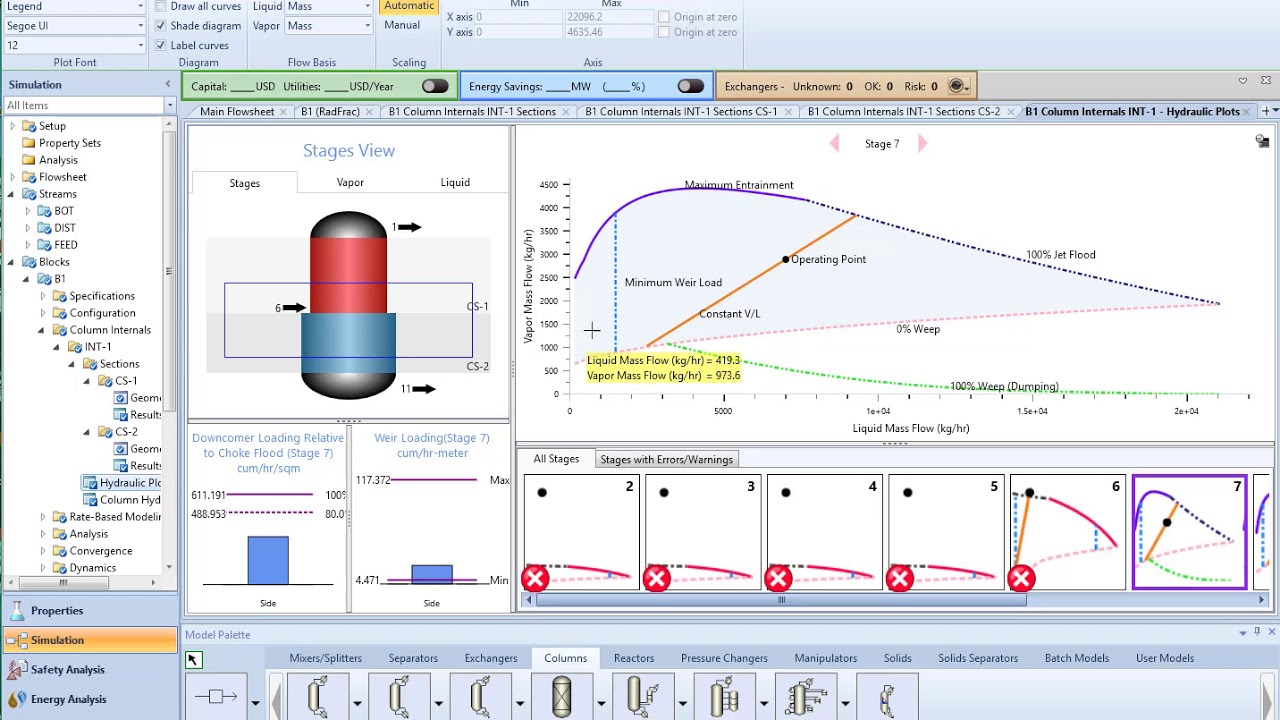Click the stage thumbnails horizontal scrollbar
This screenshot has height=720, width=1280.
coord(781,600)
